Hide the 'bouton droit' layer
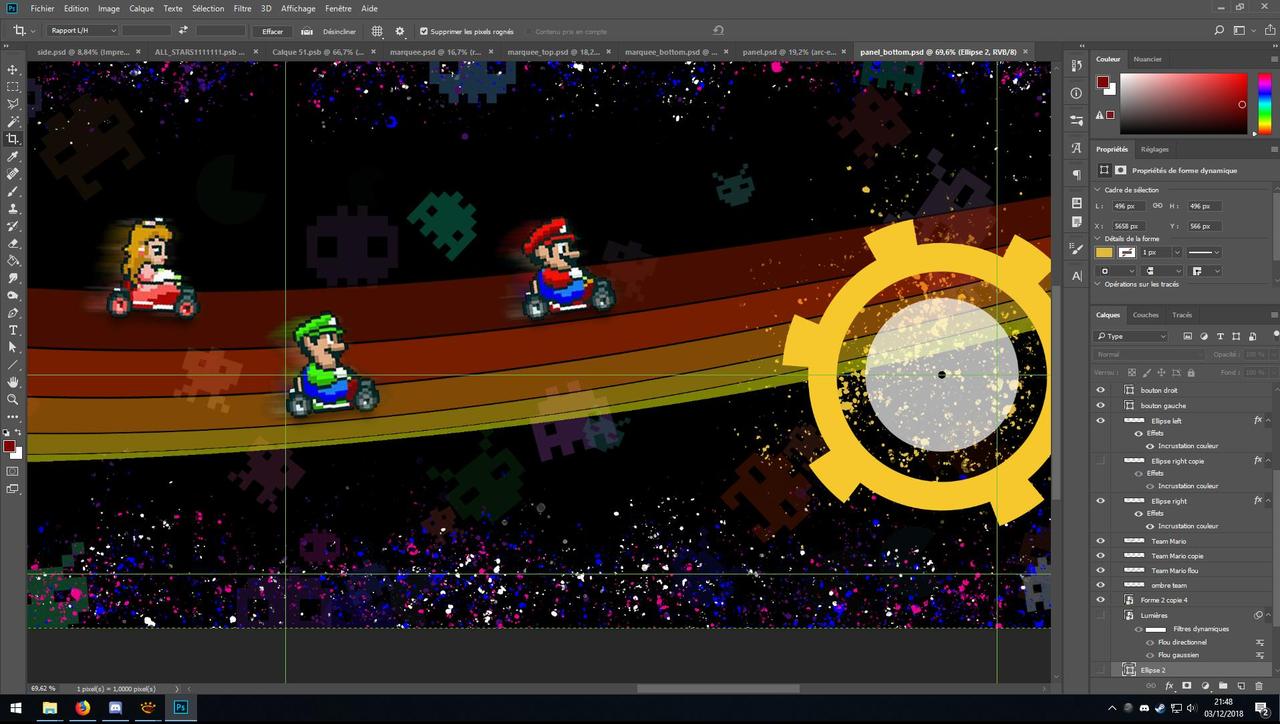This screenshot has width=1280, height=724. [x=1100, y=390]
